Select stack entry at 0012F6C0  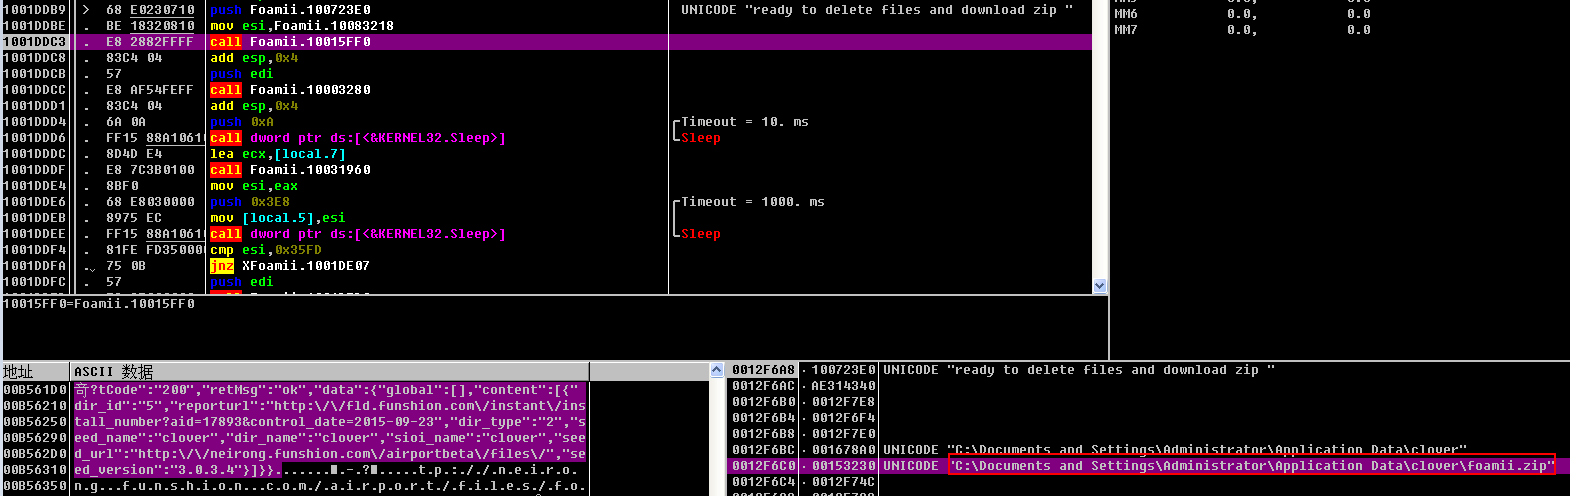763,466
